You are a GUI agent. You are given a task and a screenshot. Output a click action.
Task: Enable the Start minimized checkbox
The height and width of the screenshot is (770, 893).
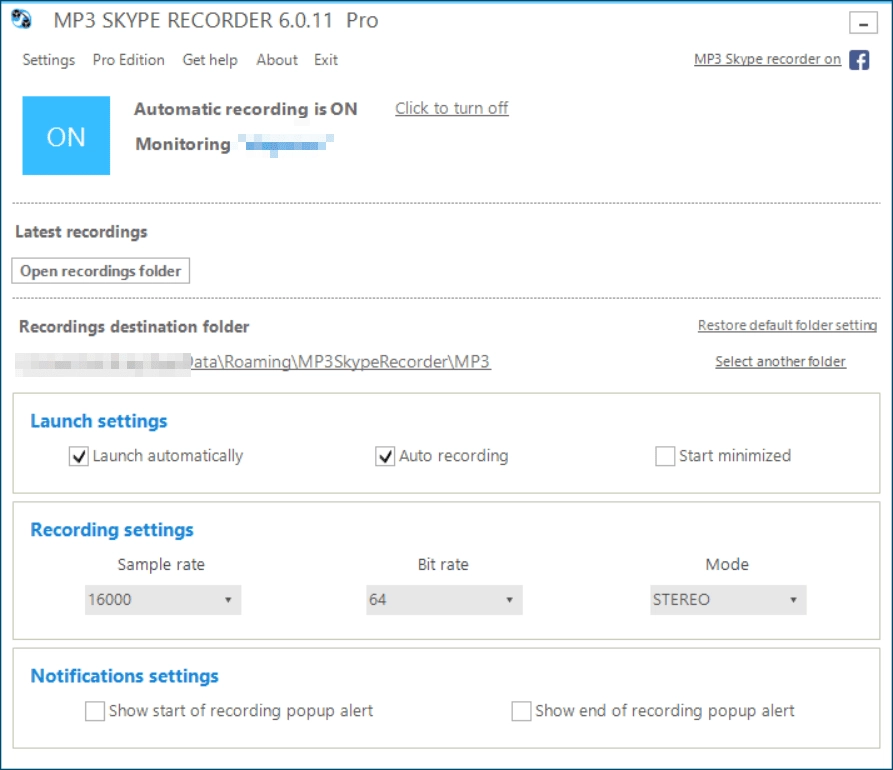pyautogui.click(x=665, y=456)
